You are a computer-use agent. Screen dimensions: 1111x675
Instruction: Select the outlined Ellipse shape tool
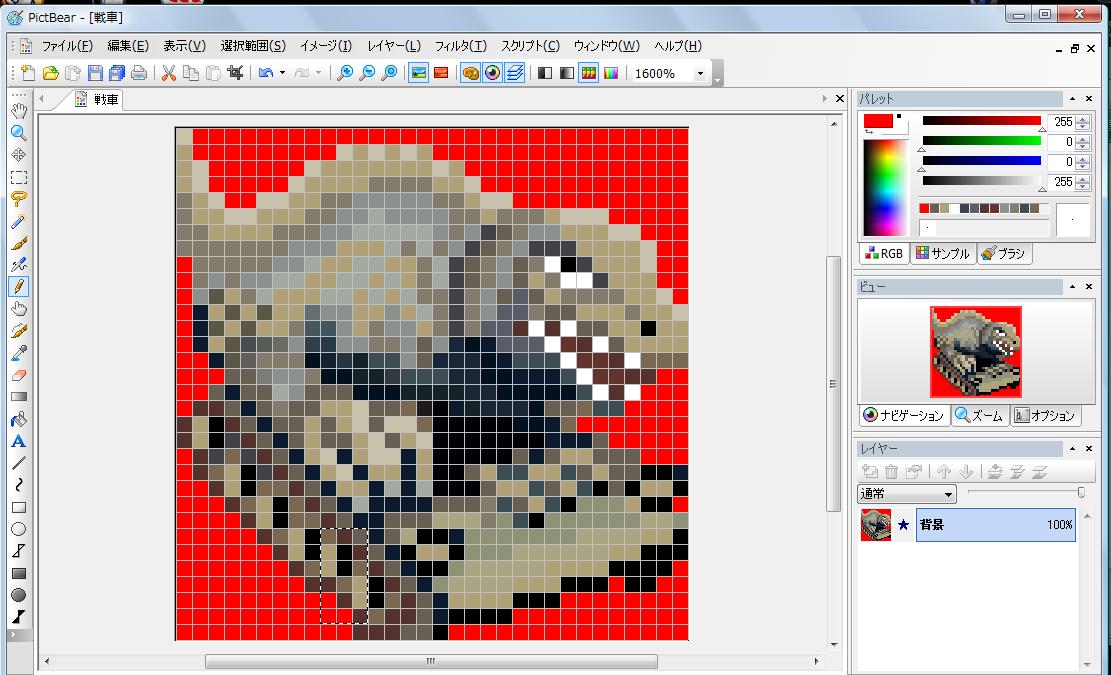coord(19,529)
